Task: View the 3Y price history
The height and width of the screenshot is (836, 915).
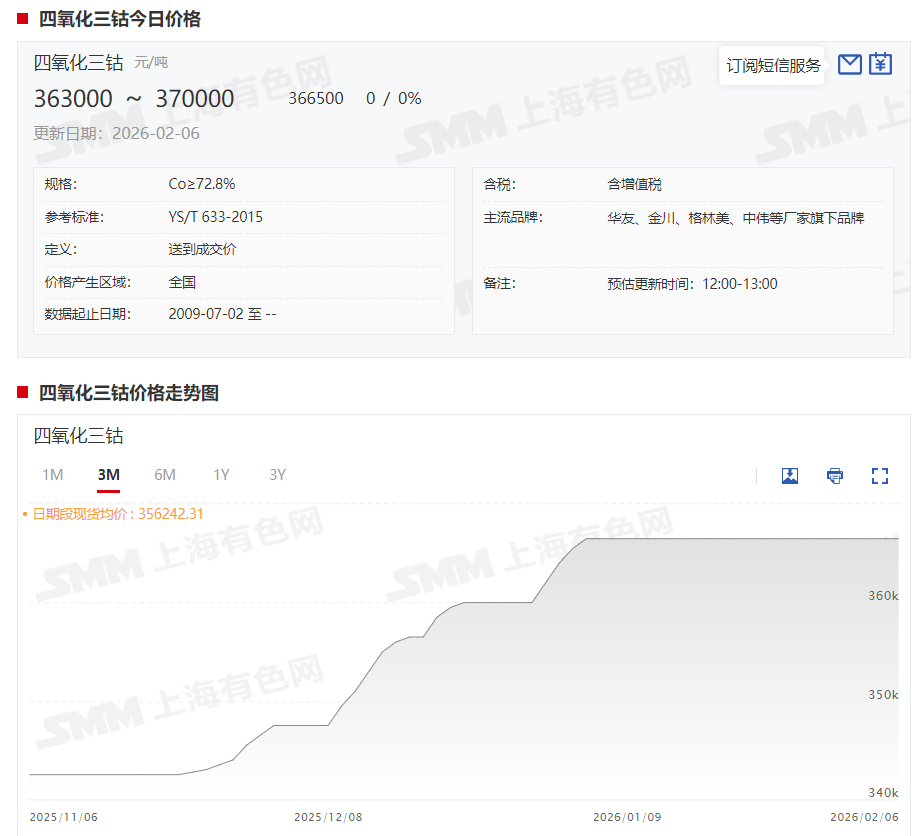Action: (277, 475)
